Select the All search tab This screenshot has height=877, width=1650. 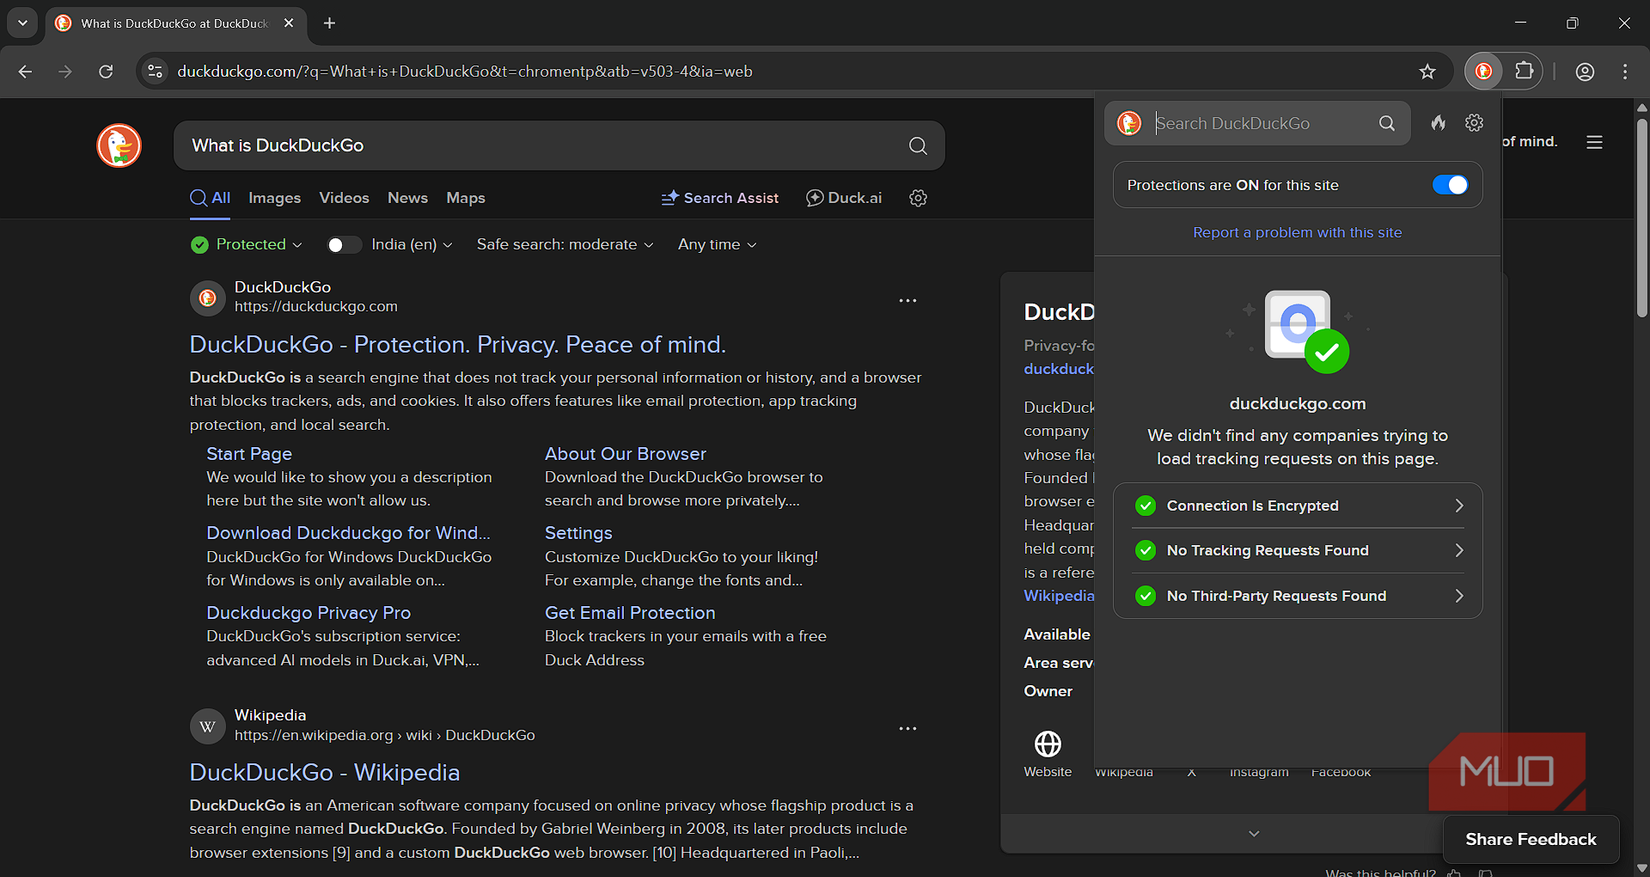(210, 198)
